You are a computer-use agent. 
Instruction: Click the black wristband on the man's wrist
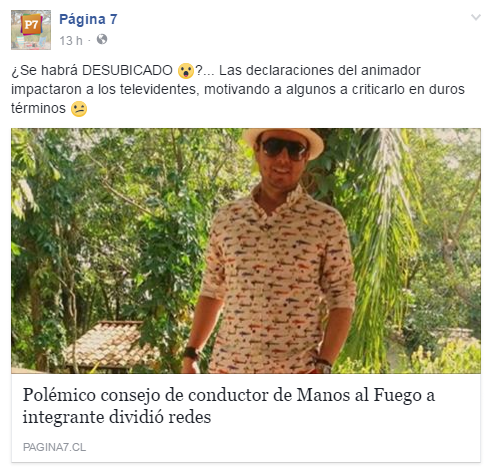(x=192, y=353)
